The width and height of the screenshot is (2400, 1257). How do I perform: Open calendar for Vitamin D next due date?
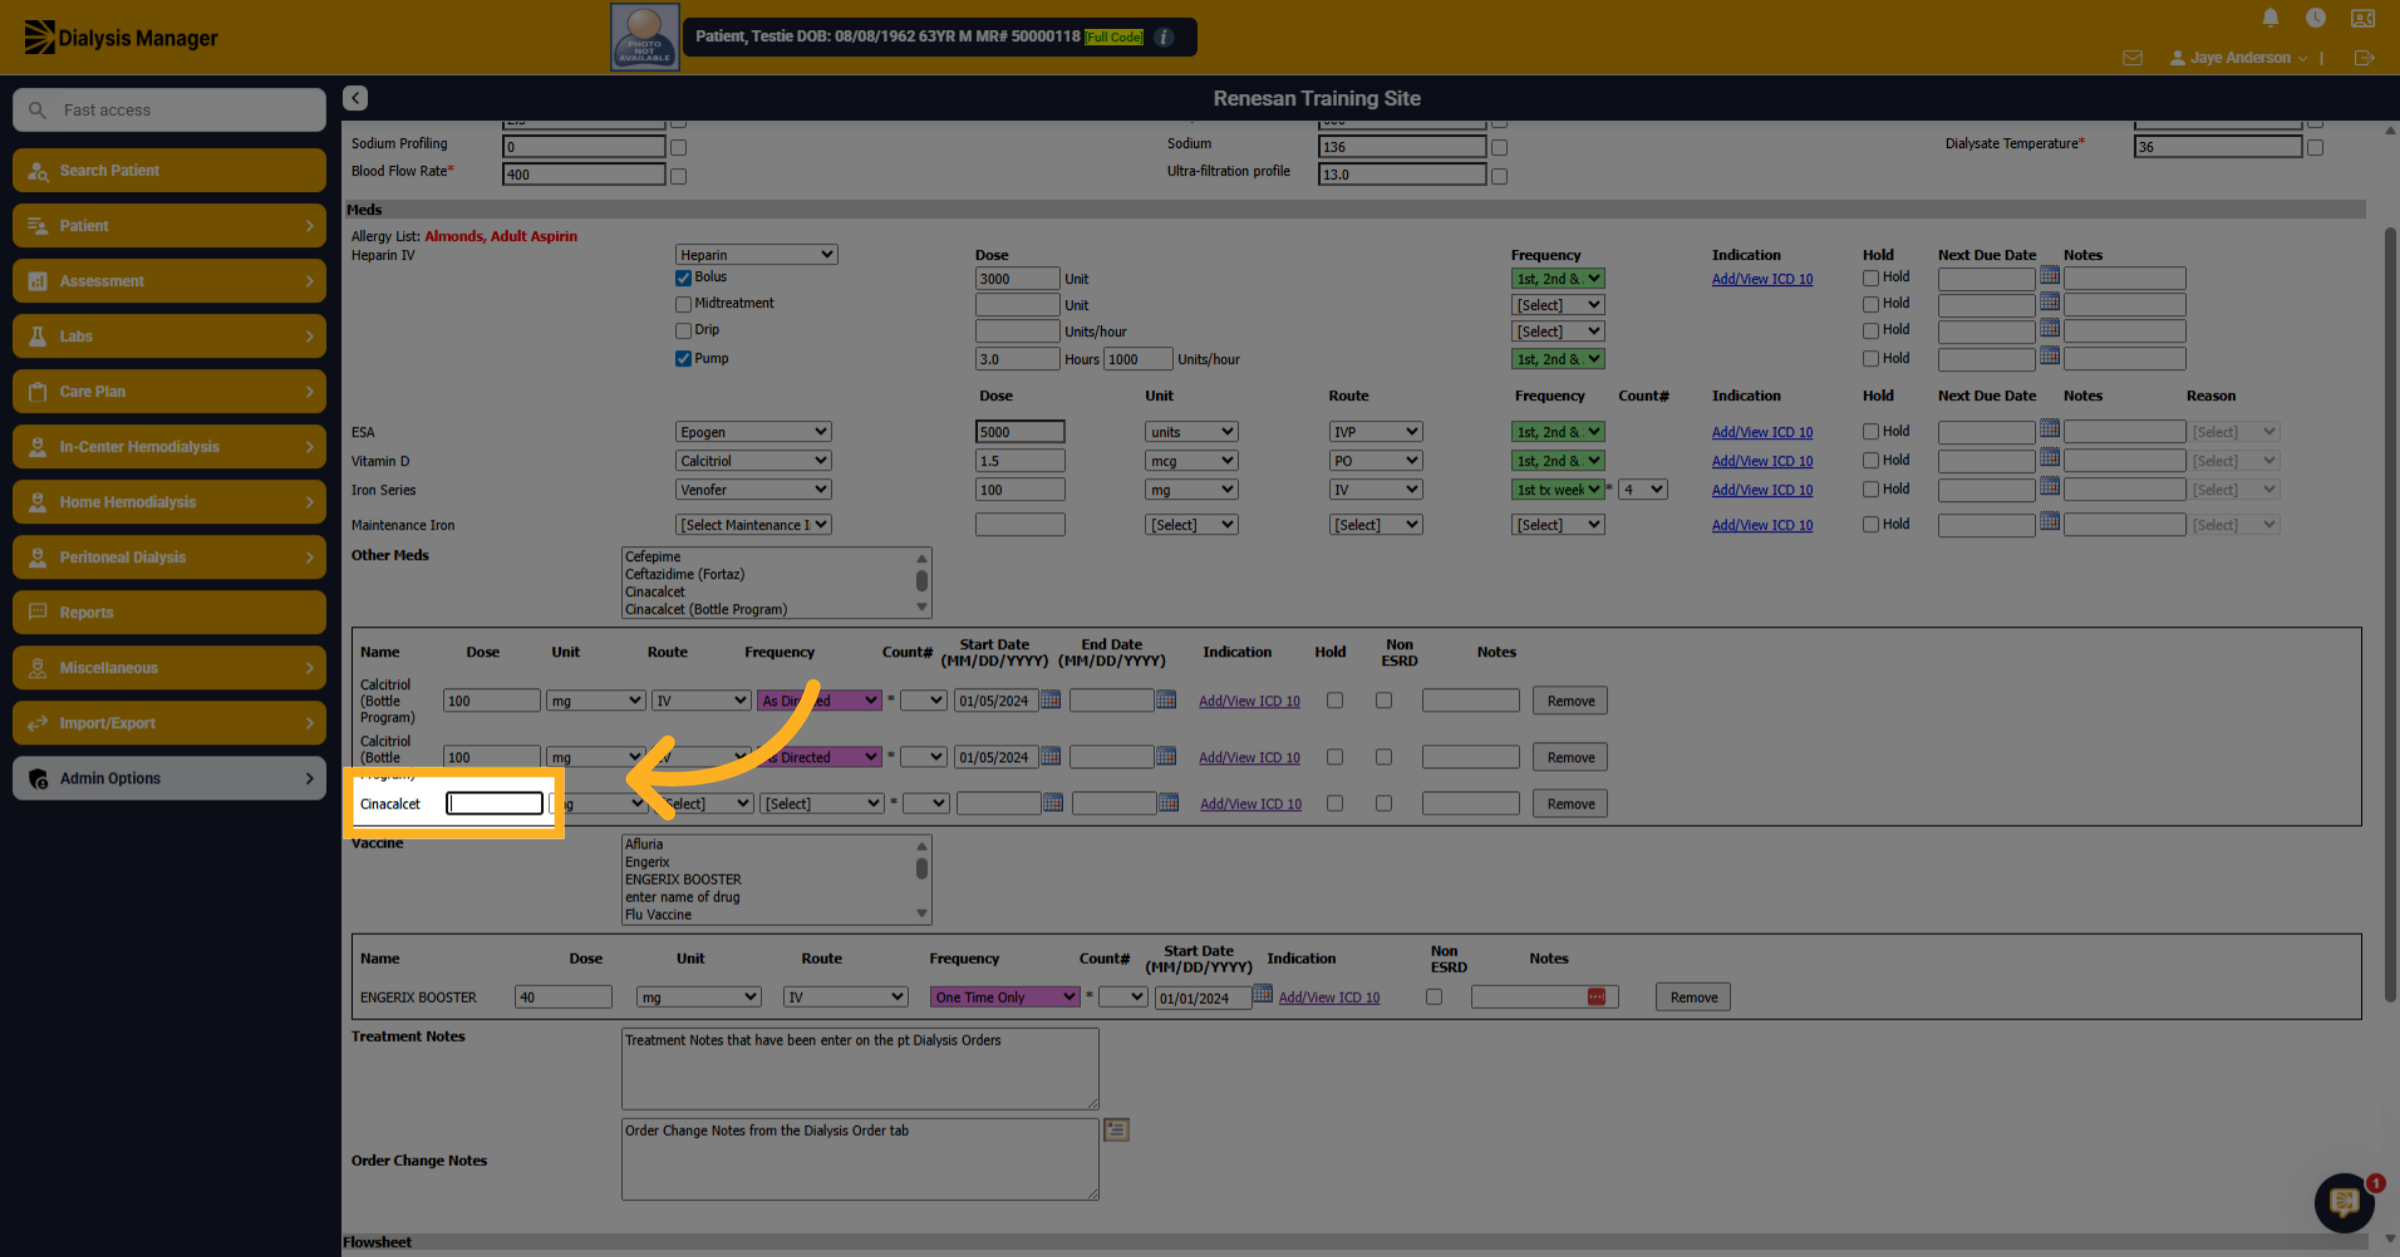point(2049,457)
